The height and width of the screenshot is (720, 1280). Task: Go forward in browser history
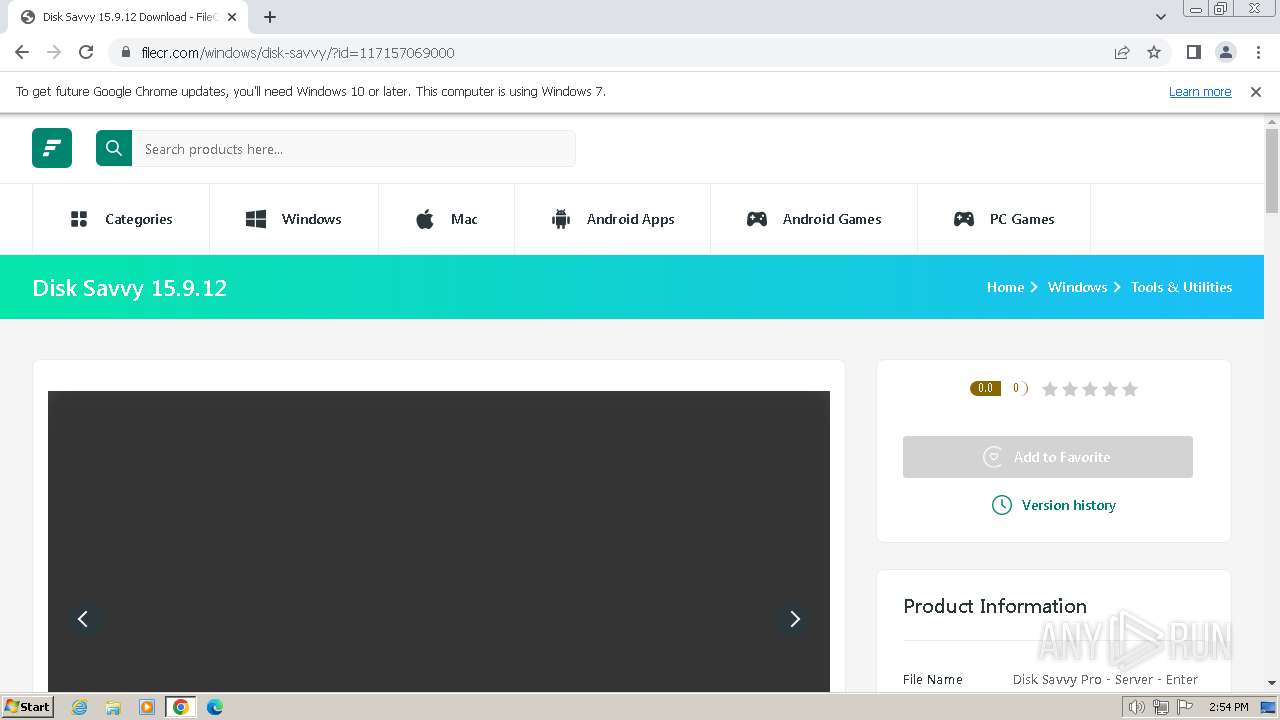[54, 52]
